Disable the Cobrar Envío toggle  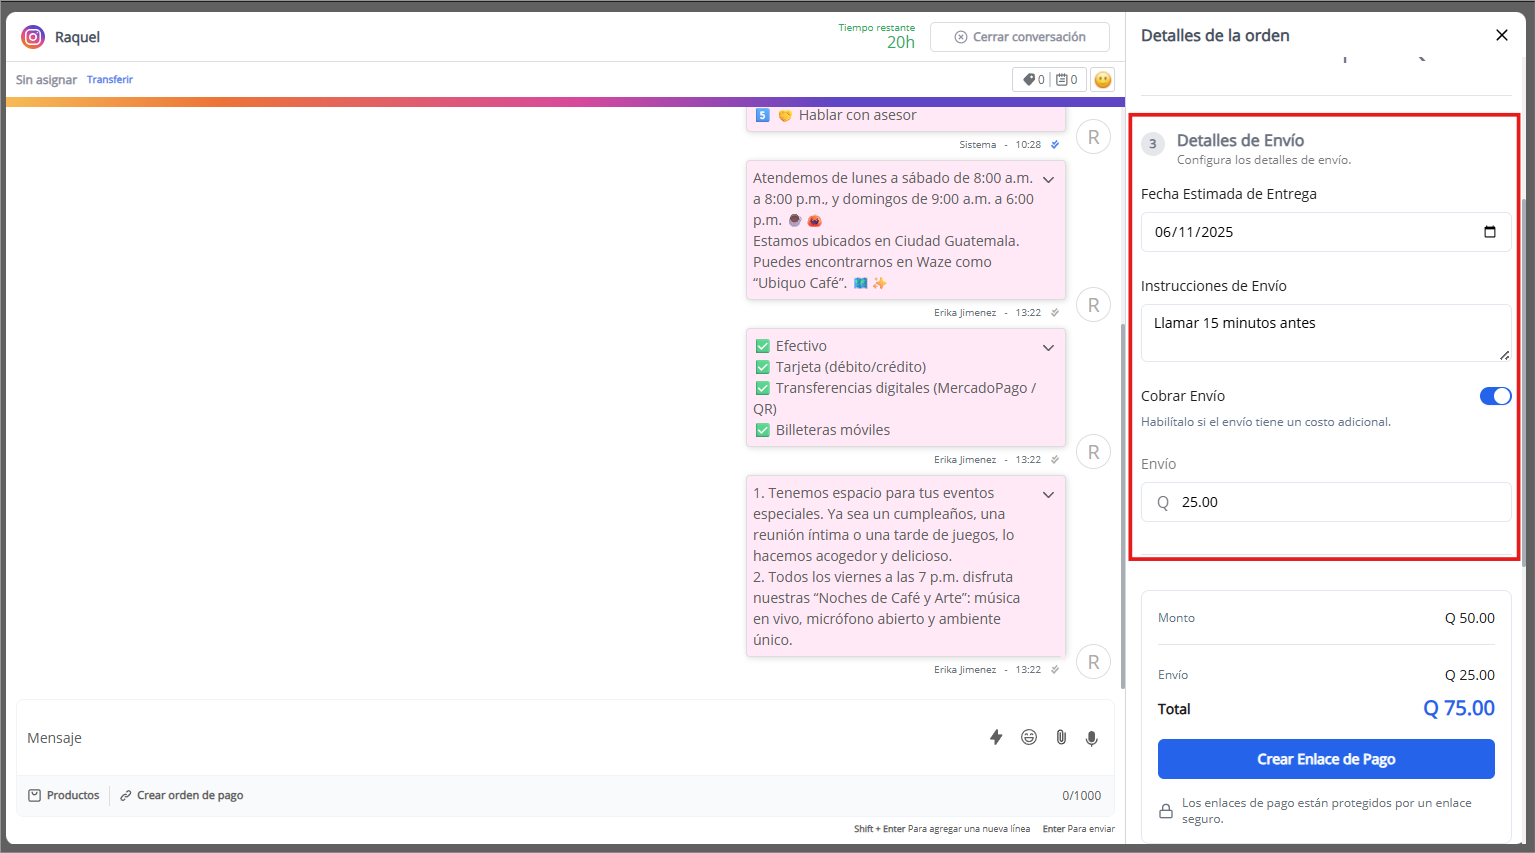1495,396
